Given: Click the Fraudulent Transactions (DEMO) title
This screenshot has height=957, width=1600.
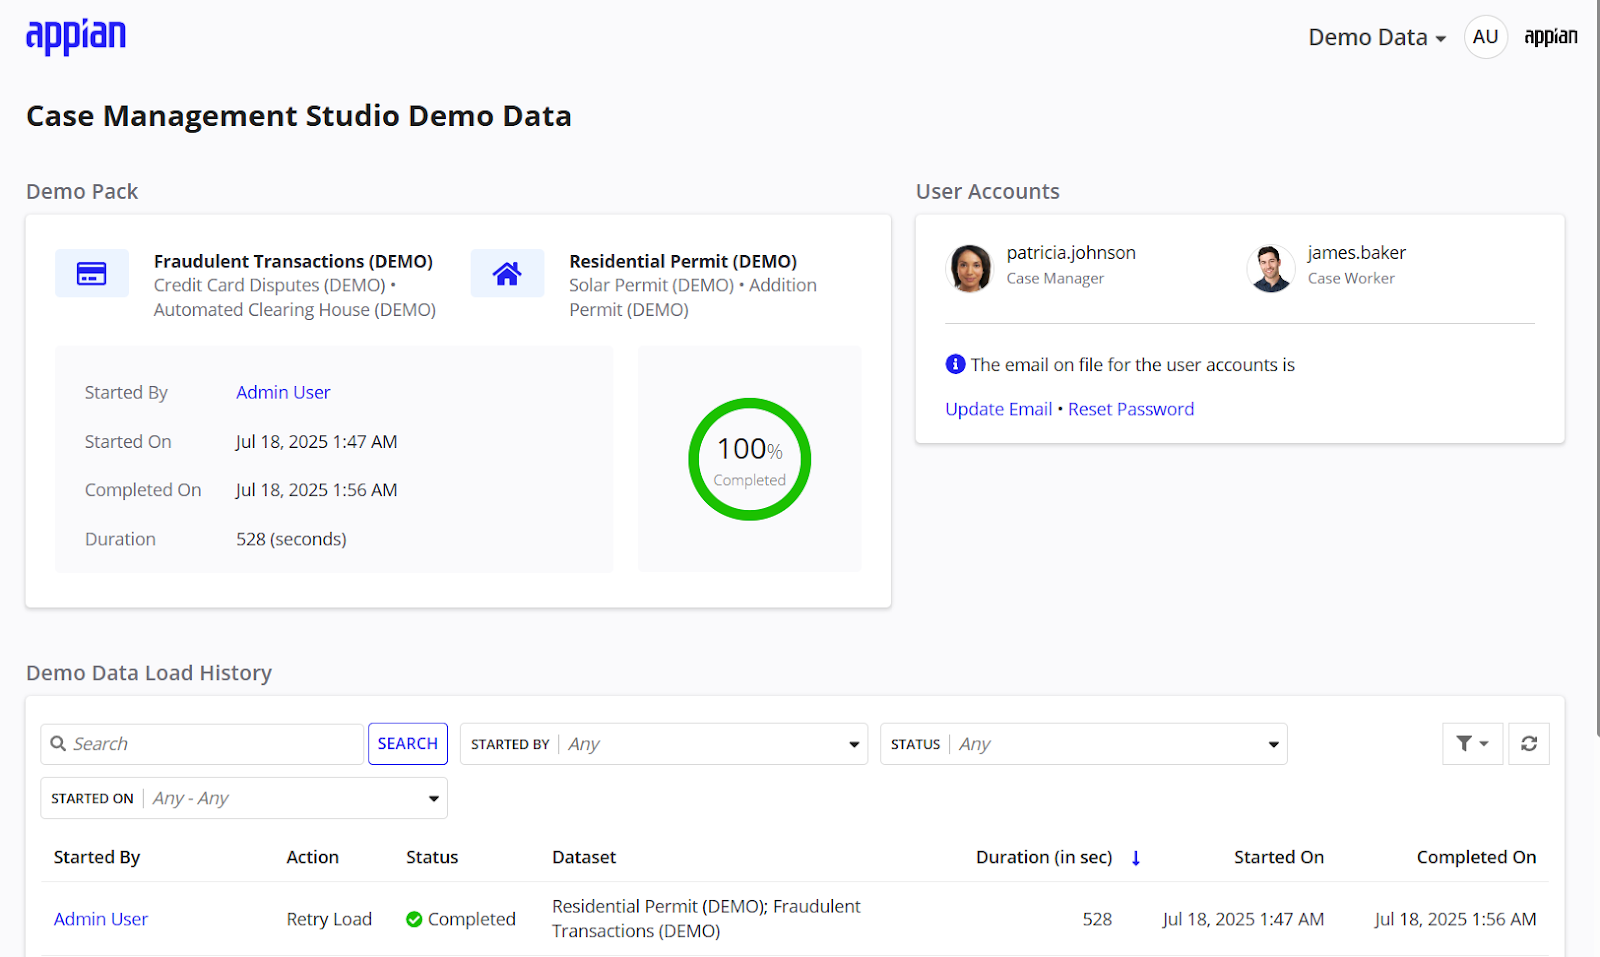Looking at the screenshot, I should [293, 261].
